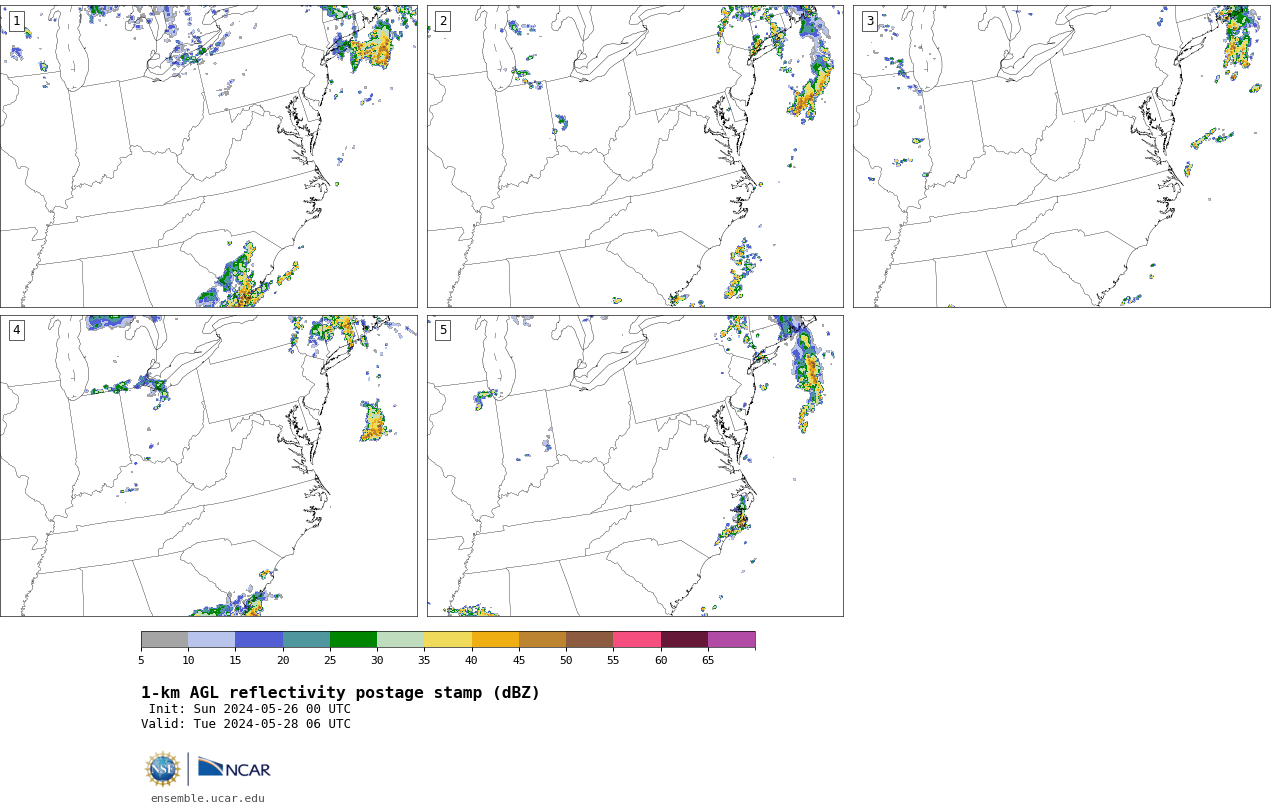Select the dark green 25-30 dBZ swatch

[x=353, y=640]
